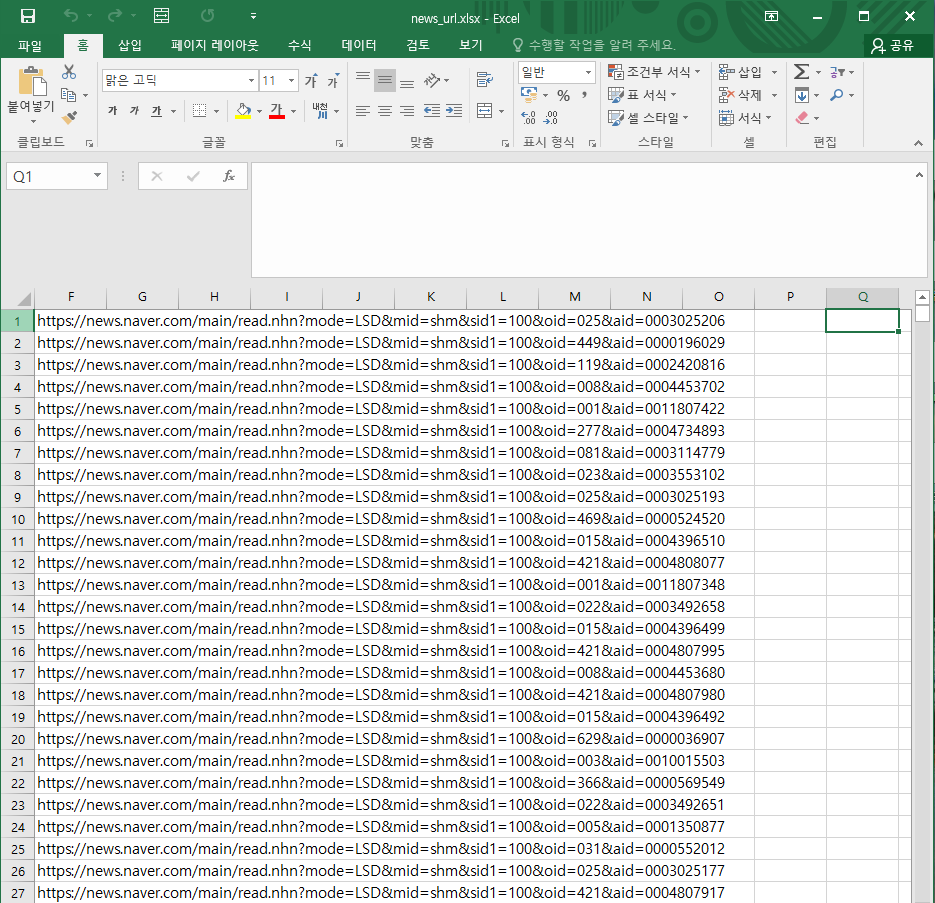Align text left
The height and width of the screenshot is (903, 935).
tap(363, 111)
